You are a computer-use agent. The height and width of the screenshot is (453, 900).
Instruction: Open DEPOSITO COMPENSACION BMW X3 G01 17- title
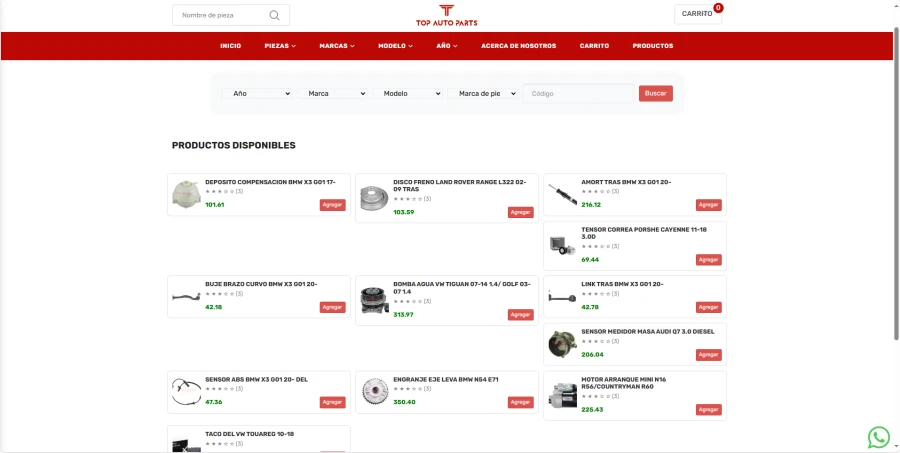click(x=270, y=182)
